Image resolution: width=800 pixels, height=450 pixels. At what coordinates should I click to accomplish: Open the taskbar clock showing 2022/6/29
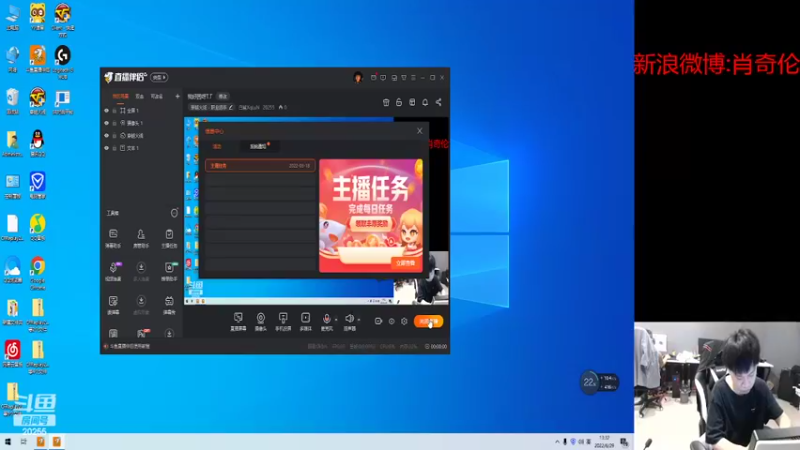point(605,442)
